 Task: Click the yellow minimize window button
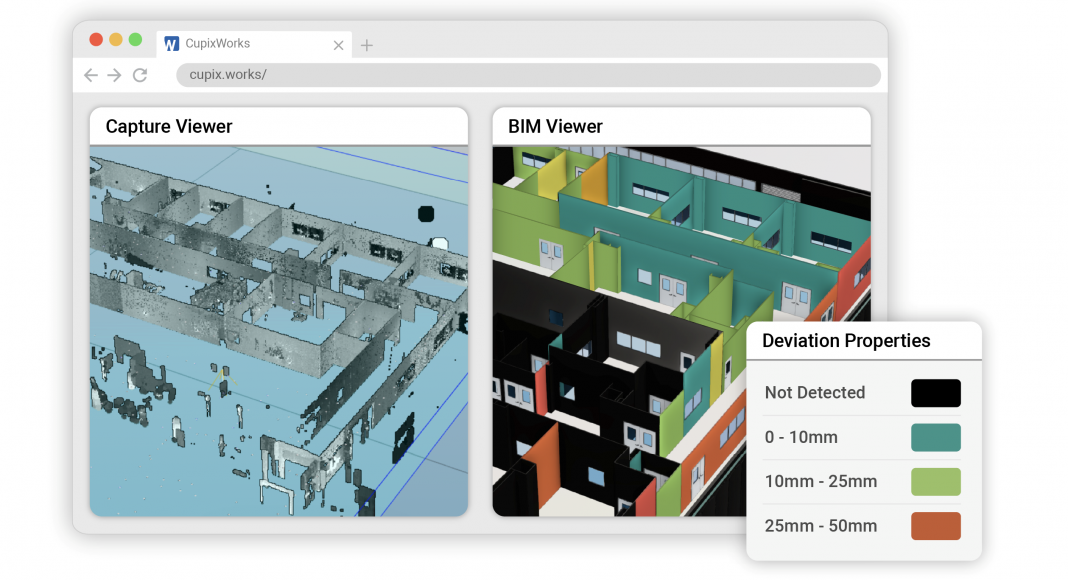click(x=116, y=40)
